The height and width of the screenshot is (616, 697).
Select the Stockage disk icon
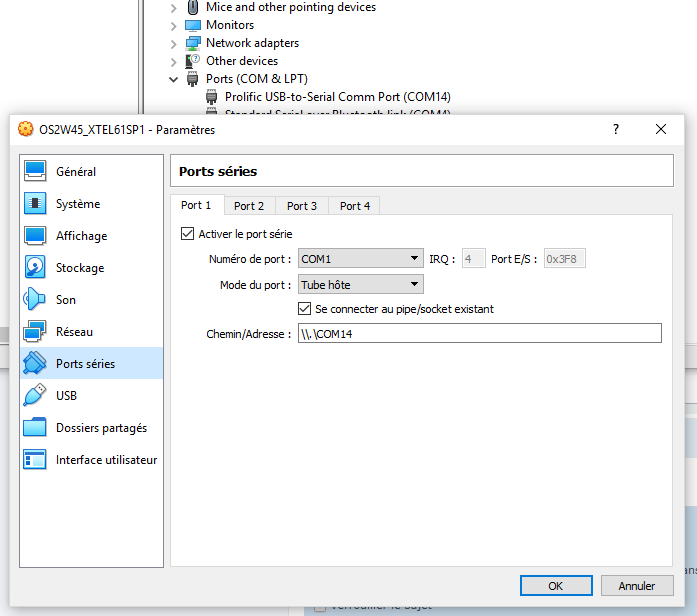[x=35, y=268]
